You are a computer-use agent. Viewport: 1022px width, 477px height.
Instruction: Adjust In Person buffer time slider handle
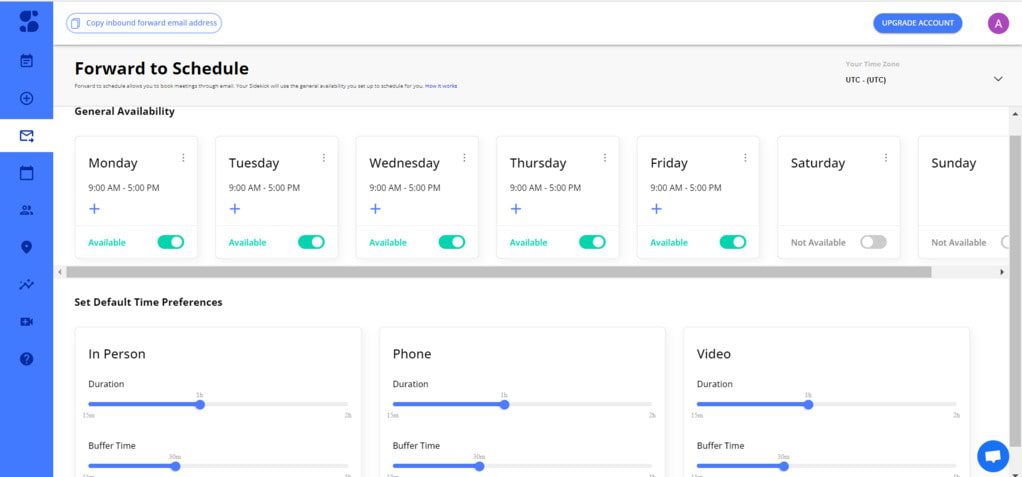[175, 466]
